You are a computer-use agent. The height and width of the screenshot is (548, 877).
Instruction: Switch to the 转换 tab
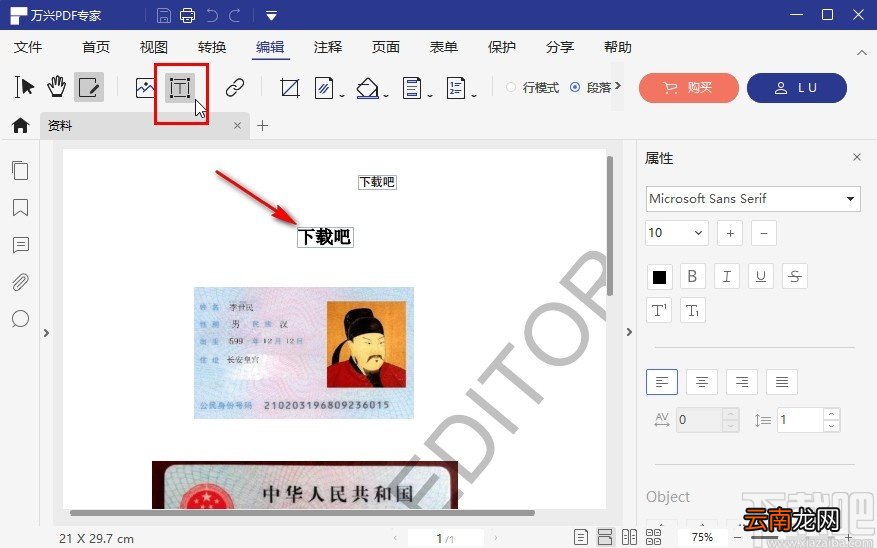pyautogui.click(x=212, y=47)
